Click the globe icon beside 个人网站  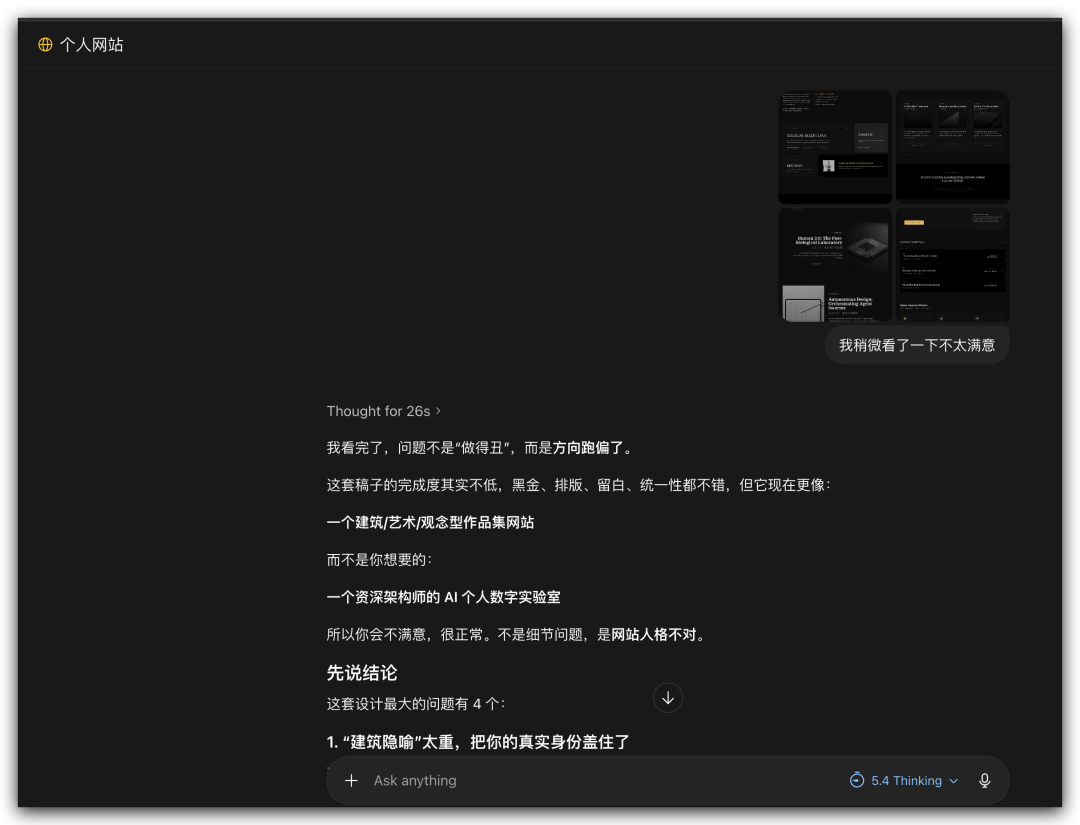point(45,44)
